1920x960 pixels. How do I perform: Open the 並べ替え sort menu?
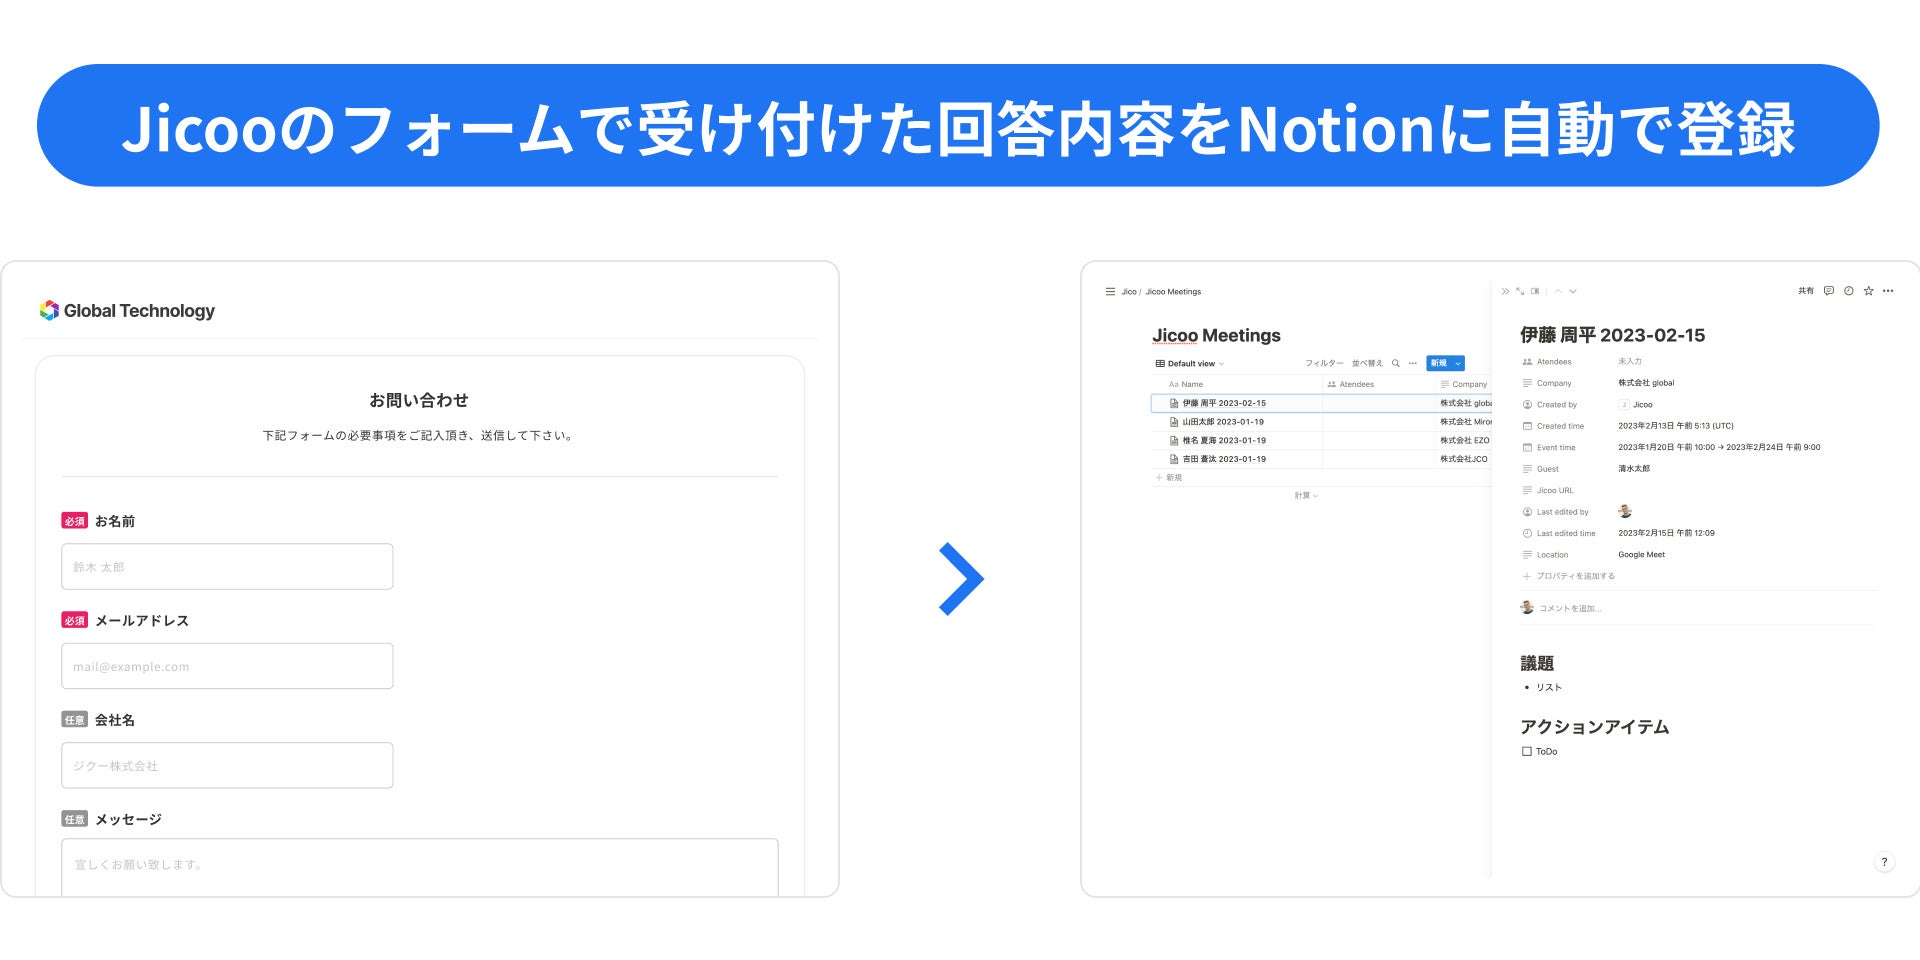click(x=1367, y=363)
